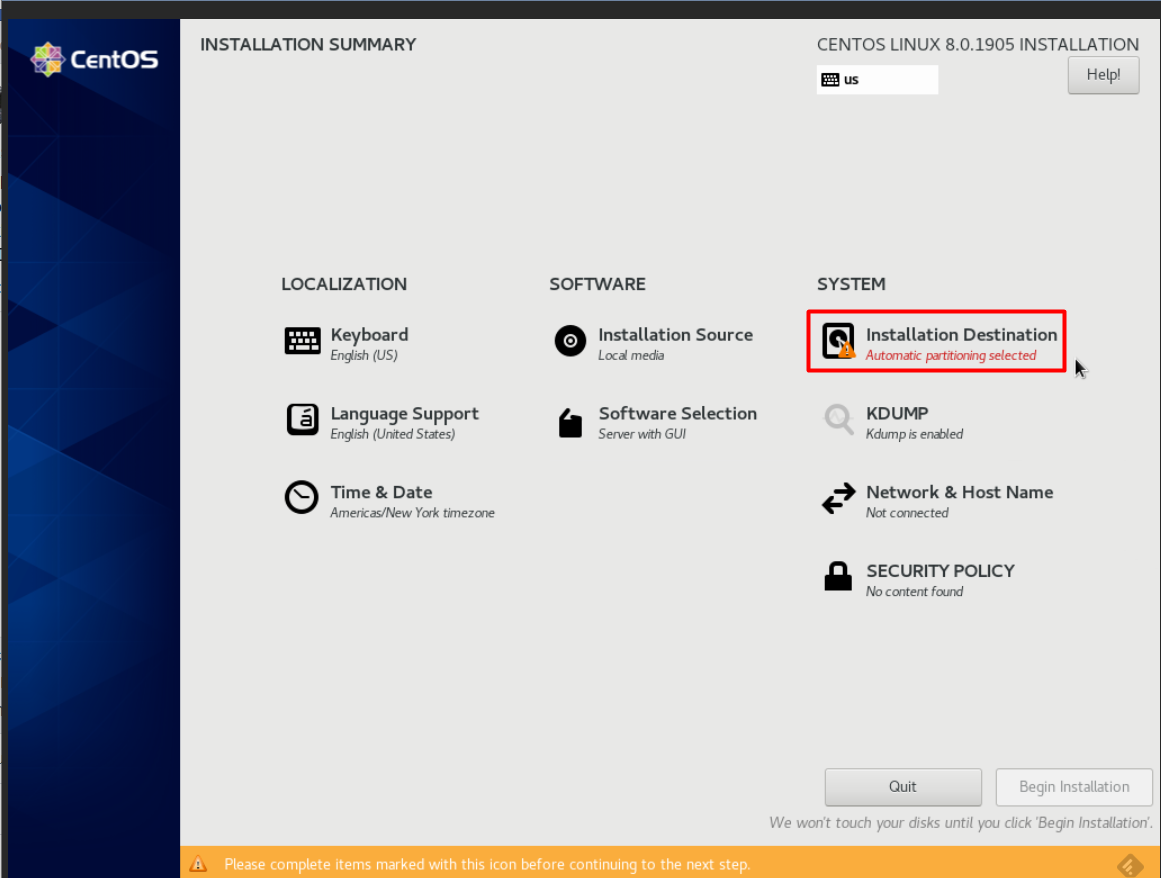Click the KDUMP magnifier icon
This screenshot has height=878, width=1161.
click(838, 420)
